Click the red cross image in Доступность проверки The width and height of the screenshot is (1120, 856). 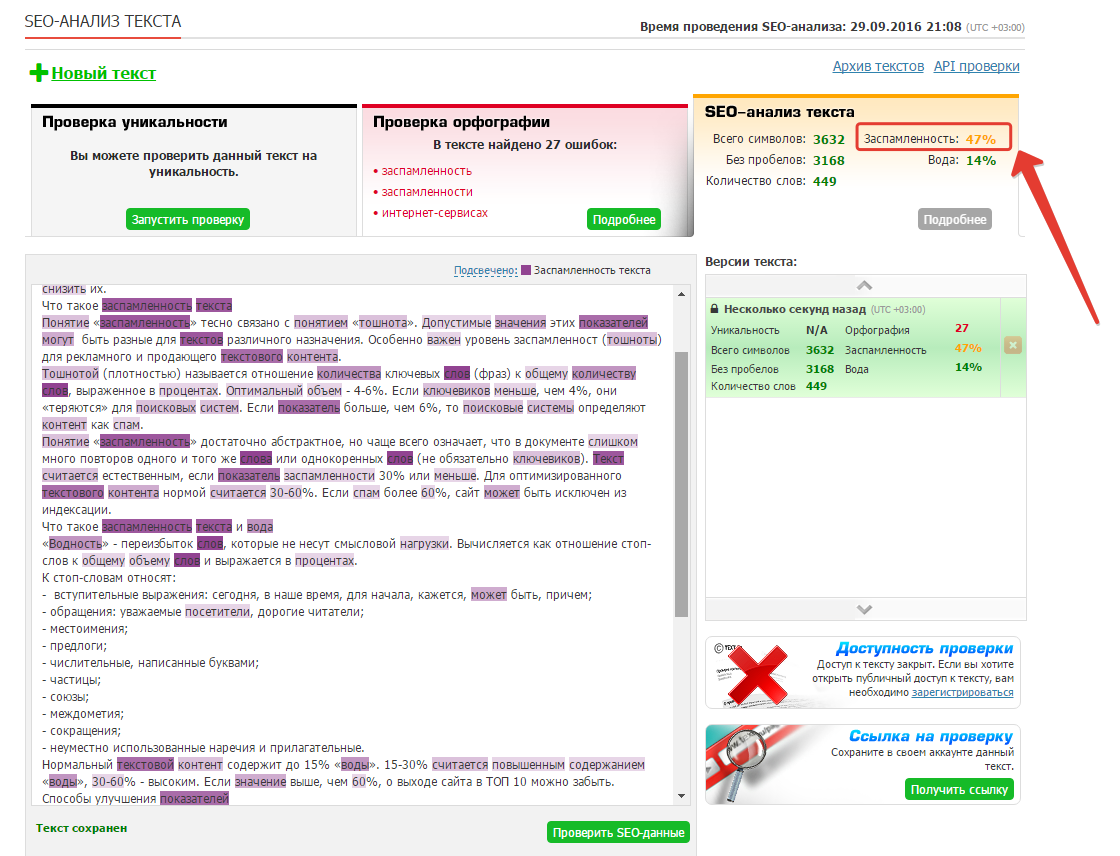tap(756, 672)
